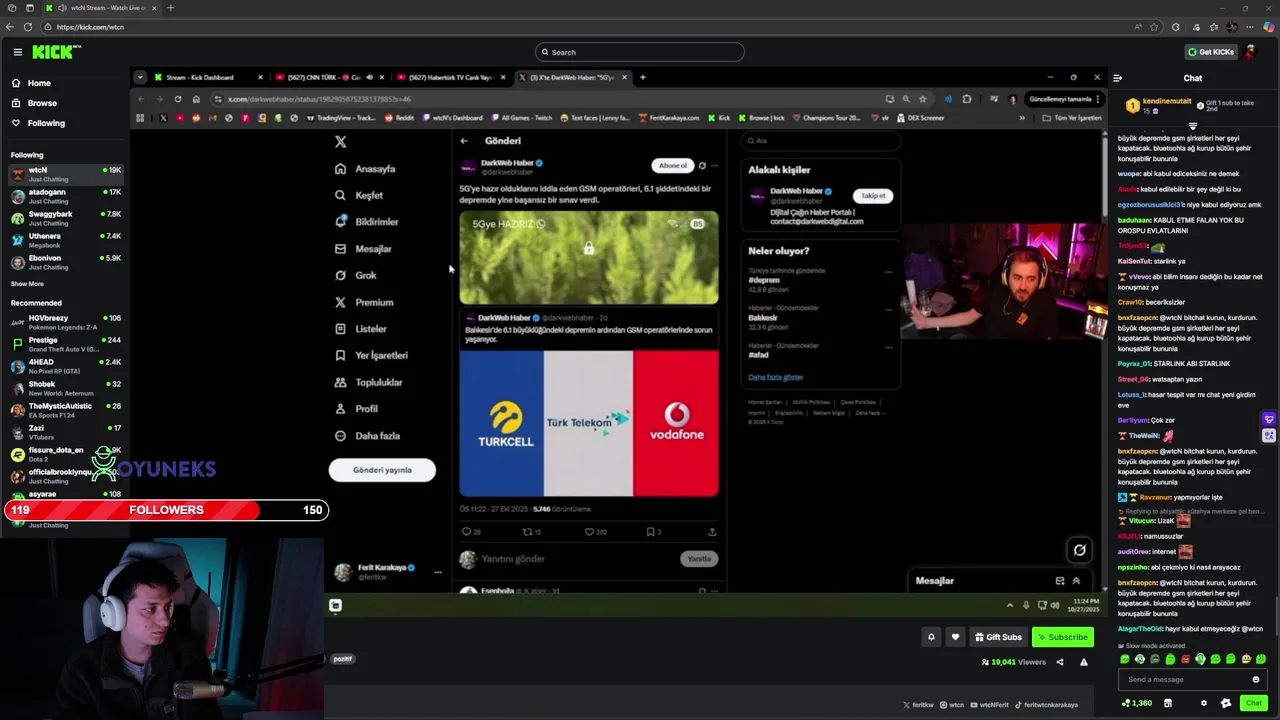Open chat settings gear icon

click(1203, 703)
